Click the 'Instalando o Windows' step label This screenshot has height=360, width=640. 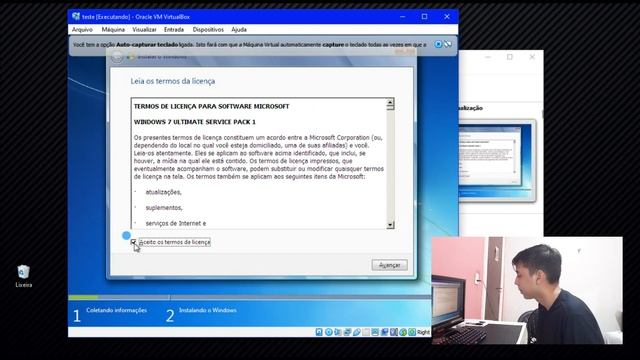point(208,310)
